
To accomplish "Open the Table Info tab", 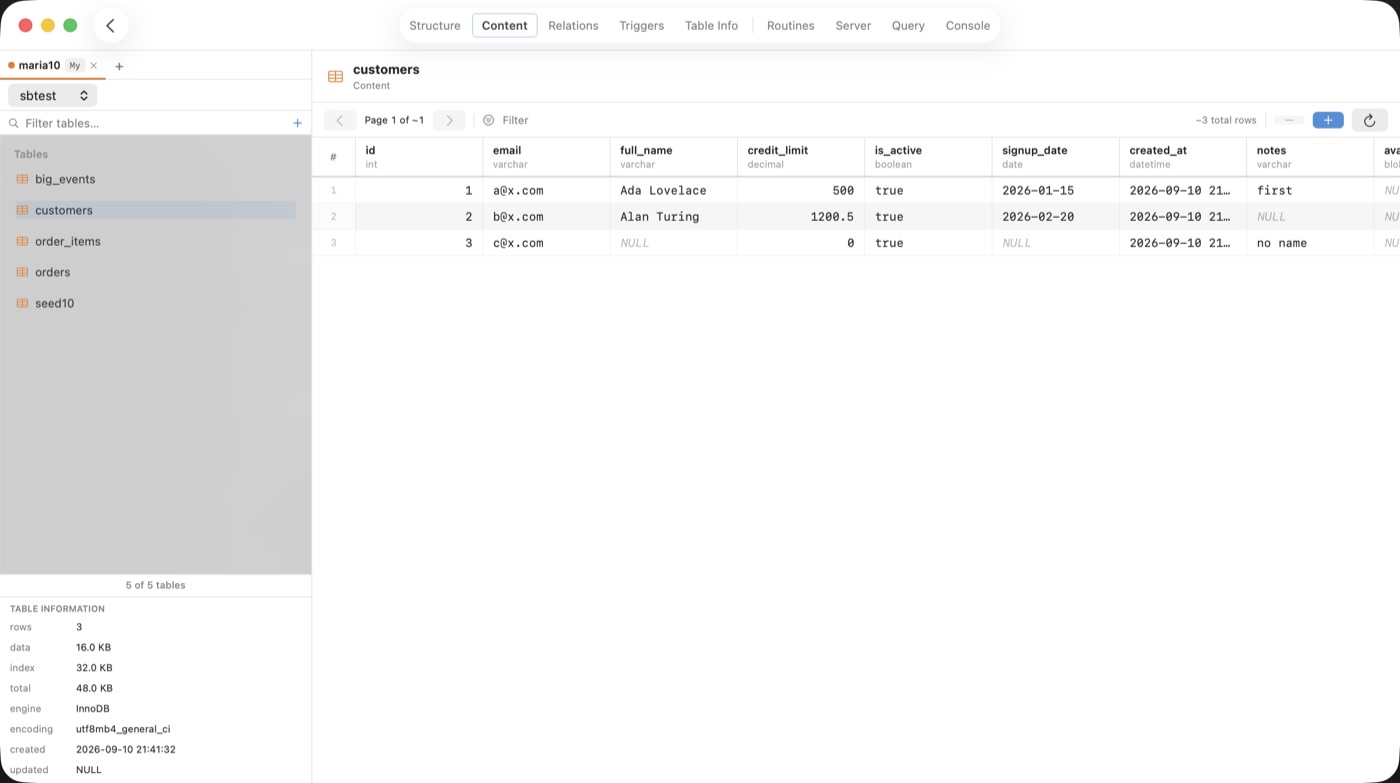I will [x=711, y=26].
